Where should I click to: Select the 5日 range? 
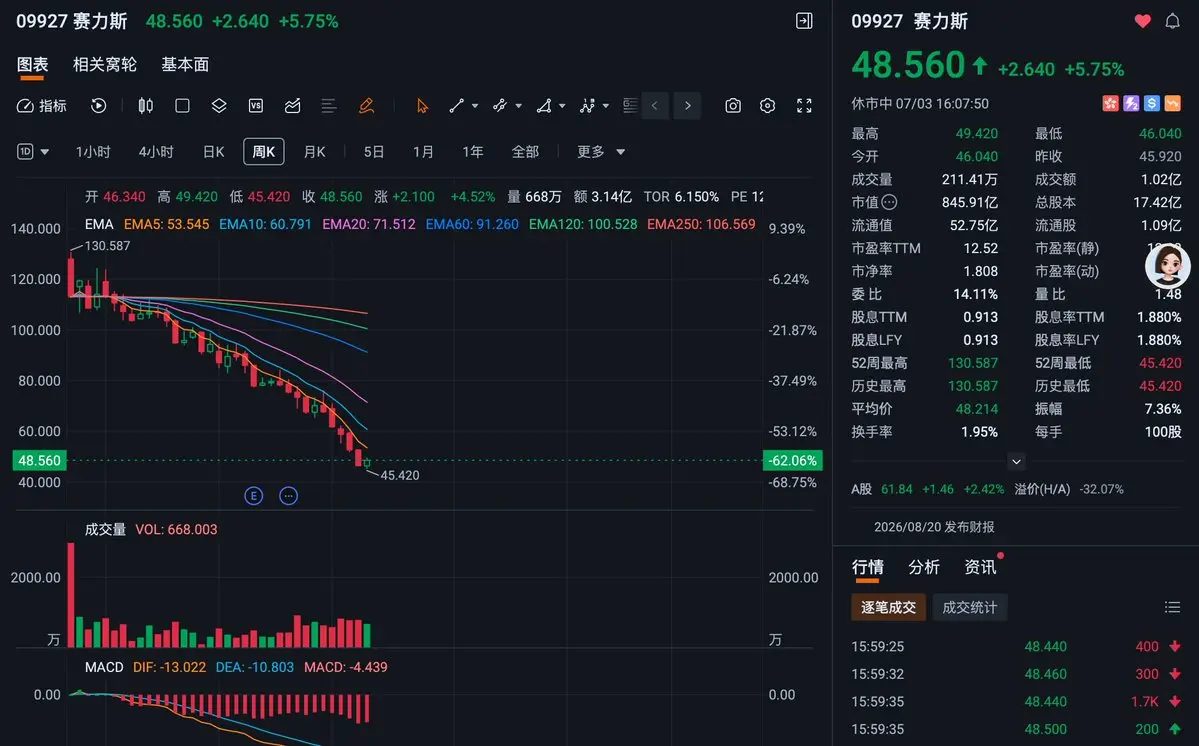click(x=374, y=151)
